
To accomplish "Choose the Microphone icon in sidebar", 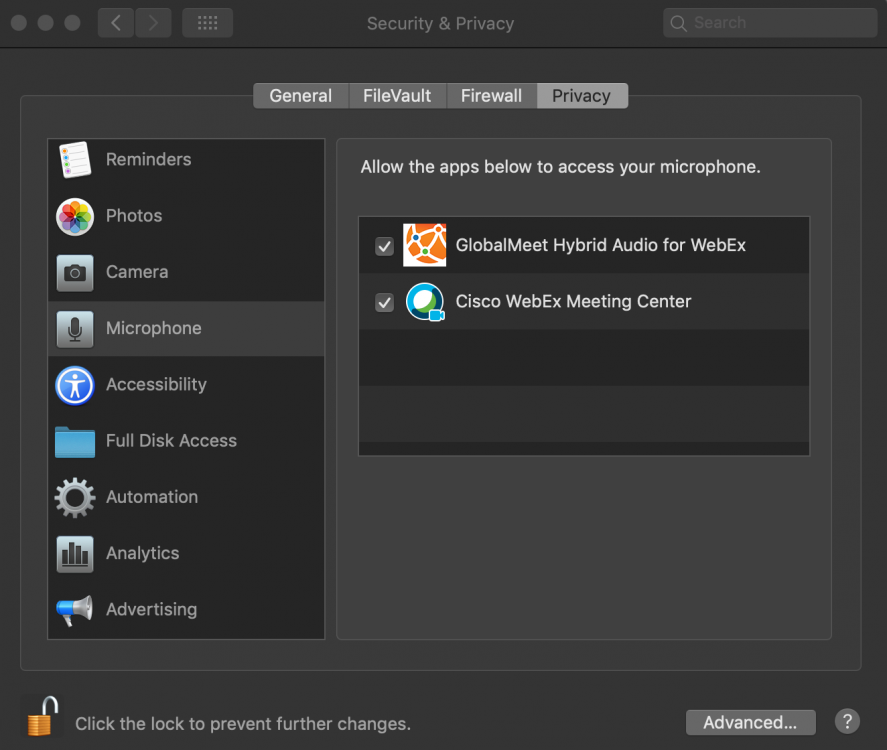I will 75,329.
